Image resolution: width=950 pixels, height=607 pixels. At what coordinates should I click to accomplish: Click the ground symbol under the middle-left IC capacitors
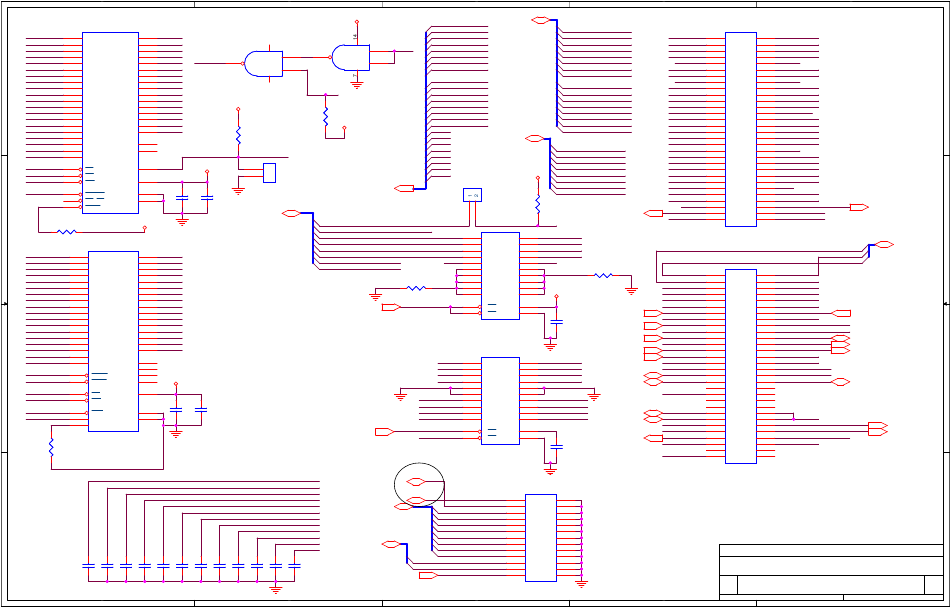click(x=176, y=434)
